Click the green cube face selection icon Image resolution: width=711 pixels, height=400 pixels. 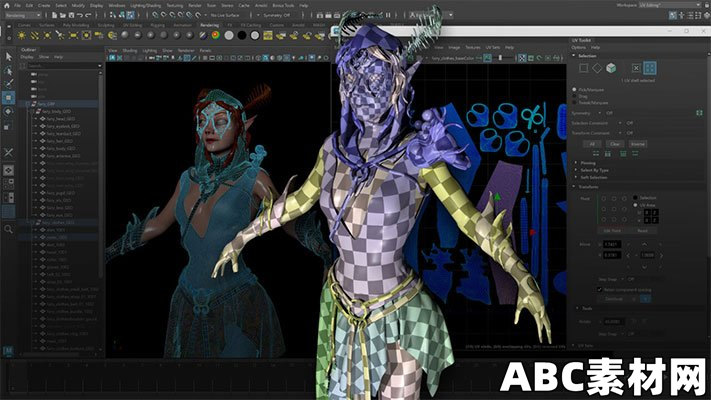pos(611,68)
